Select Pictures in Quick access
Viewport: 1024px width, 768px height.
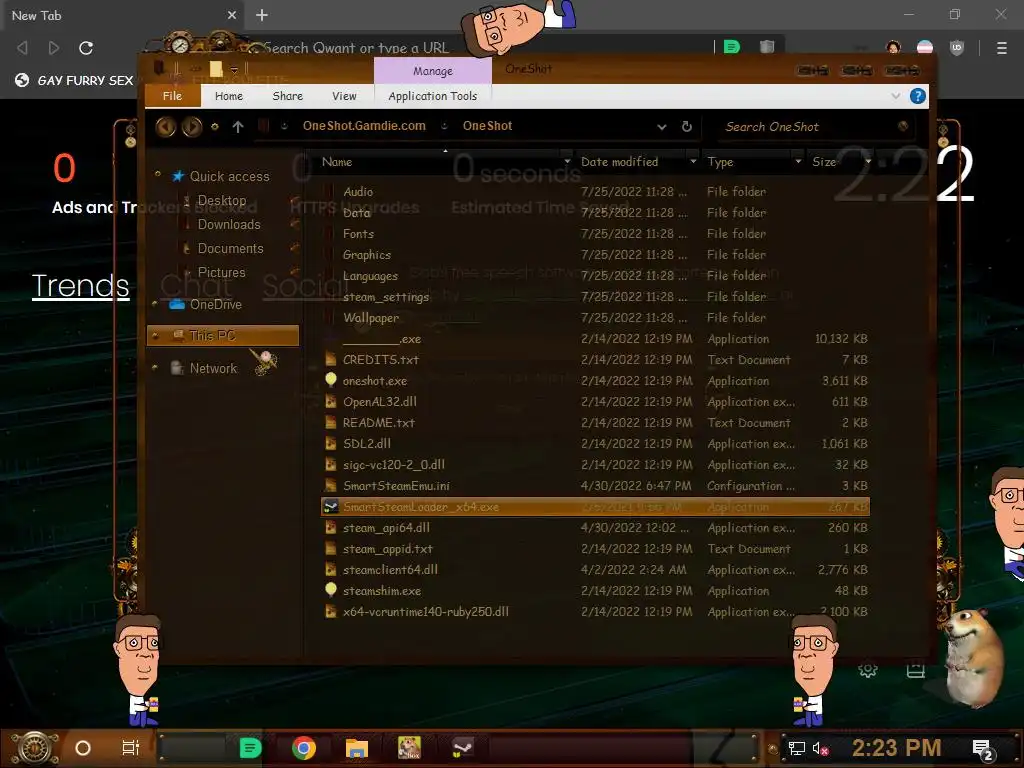tap(221, 272)
